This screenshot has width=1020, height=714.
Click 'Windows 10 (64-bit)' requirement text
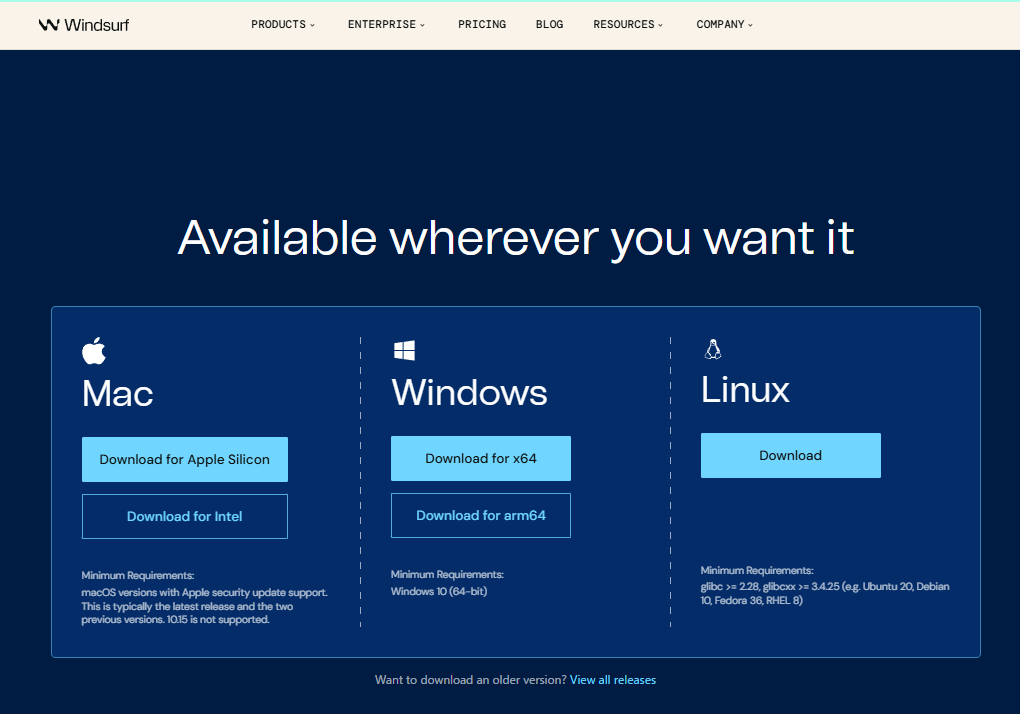439,592
